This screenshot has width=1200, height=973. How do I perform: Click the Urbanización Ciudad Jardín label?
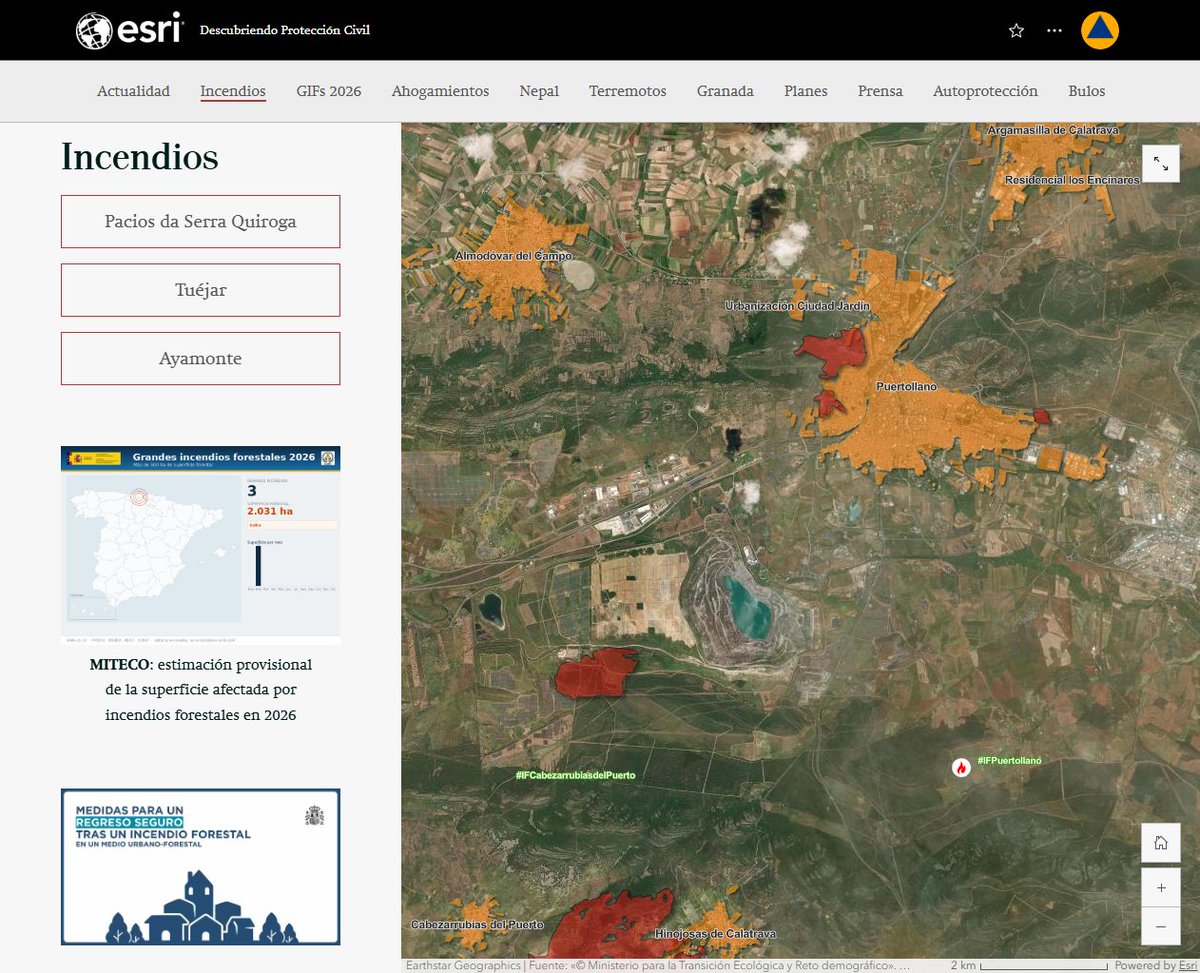[x=797, y=305]
